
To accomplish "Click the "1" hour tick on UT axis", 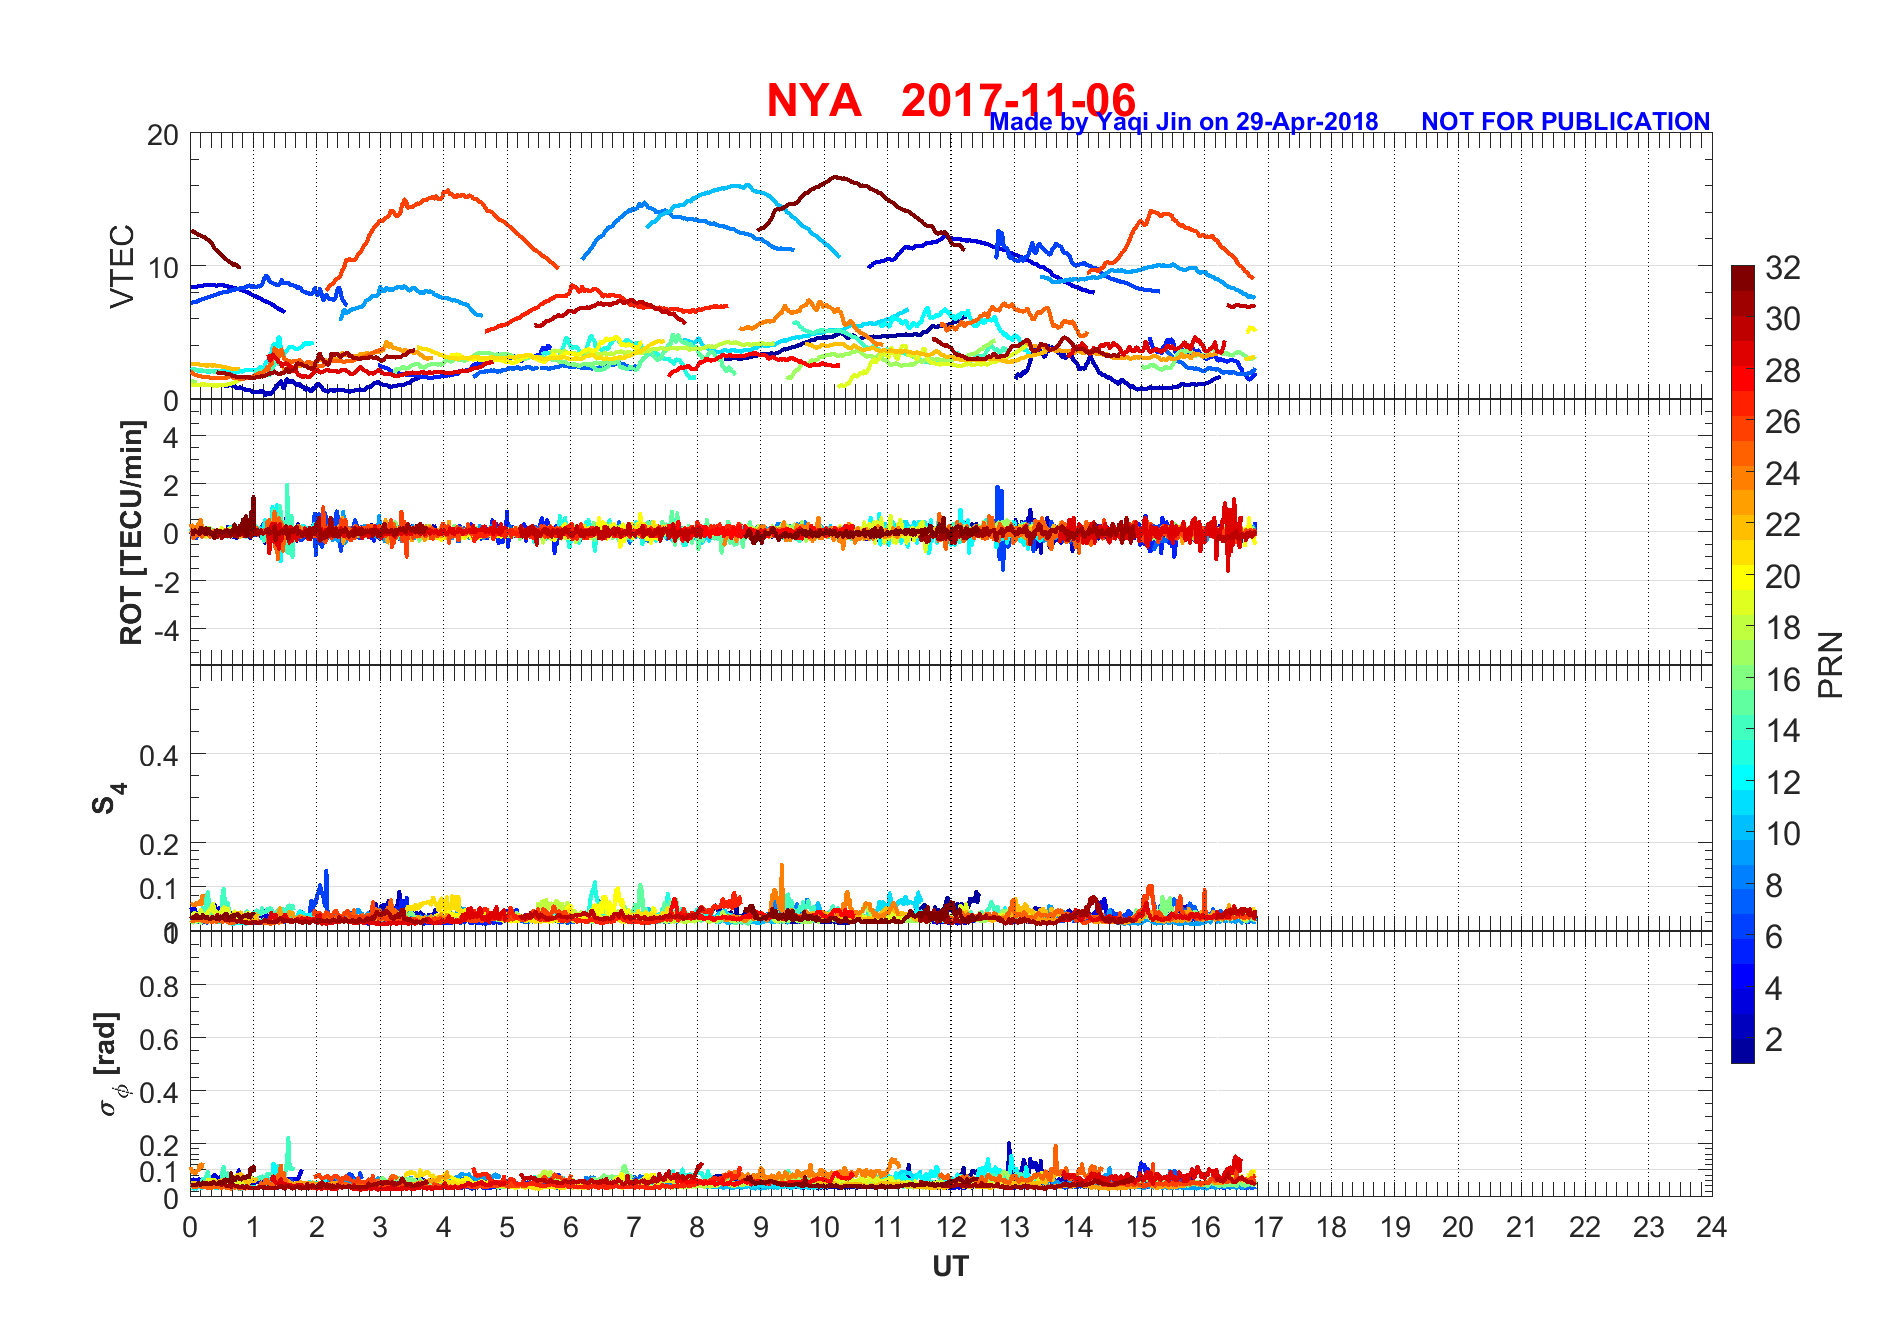I will 253,1227.
